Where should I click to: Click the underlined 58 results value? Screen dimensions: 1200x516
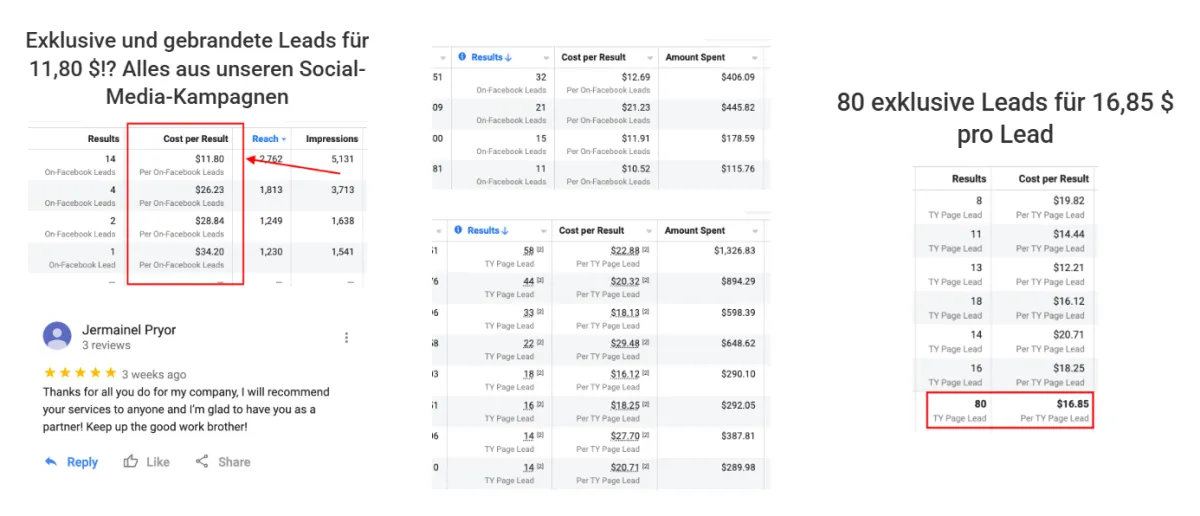(x=526, y=249)
